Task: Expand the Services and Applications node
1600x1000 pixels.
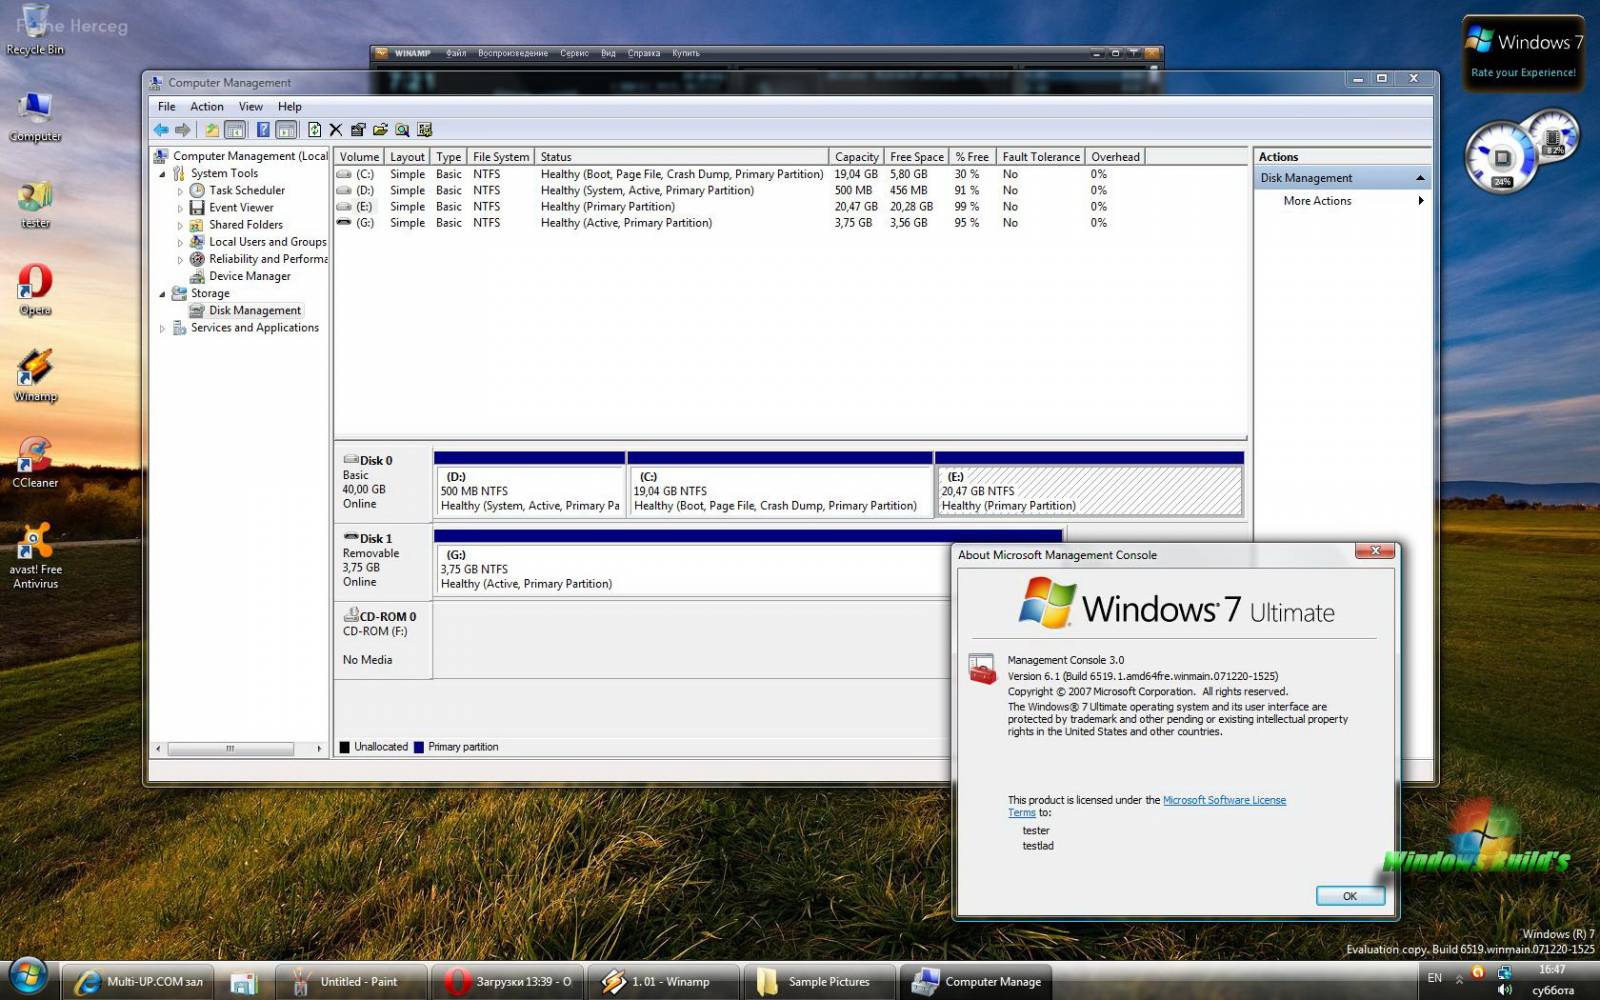Action: [x=163, y=328]
